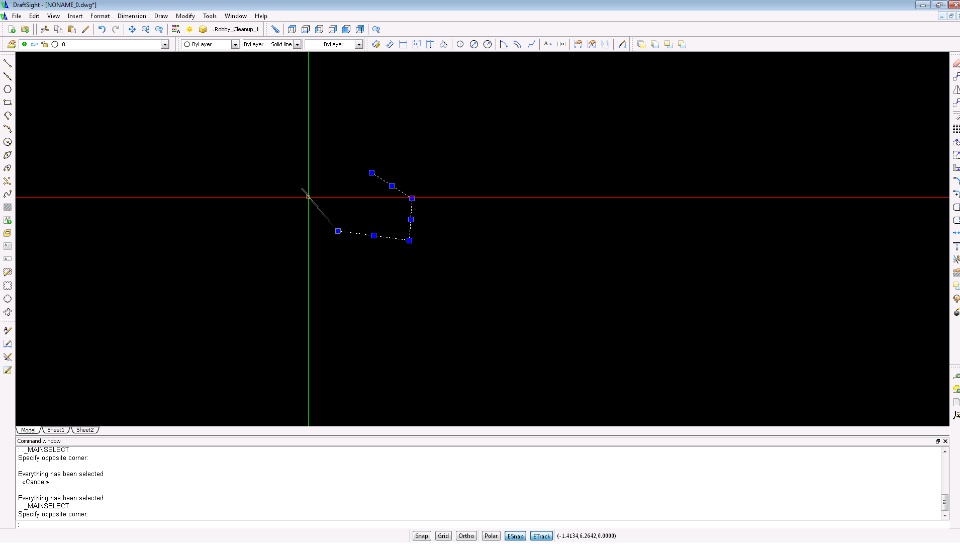960x546 pixels.
Task: Select the Rectangle draw tool
Action: click(x=7, y=103)
